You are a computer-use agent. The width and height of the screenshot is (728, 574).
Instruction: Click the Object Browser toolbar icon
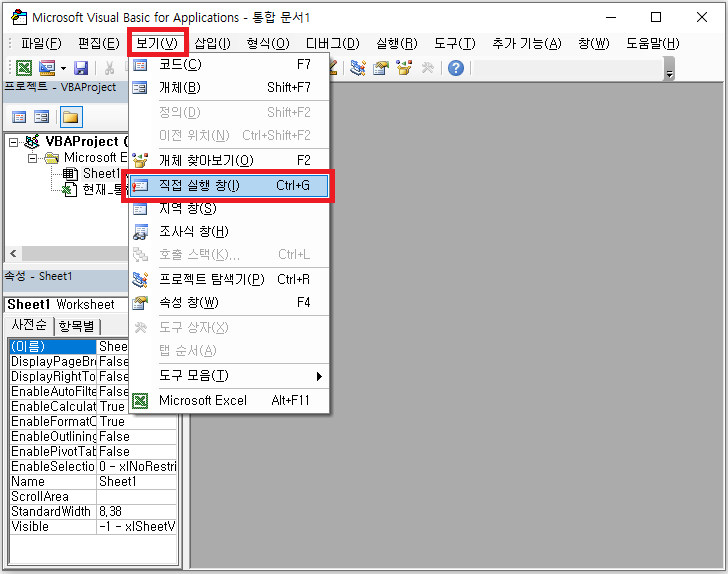404,68
